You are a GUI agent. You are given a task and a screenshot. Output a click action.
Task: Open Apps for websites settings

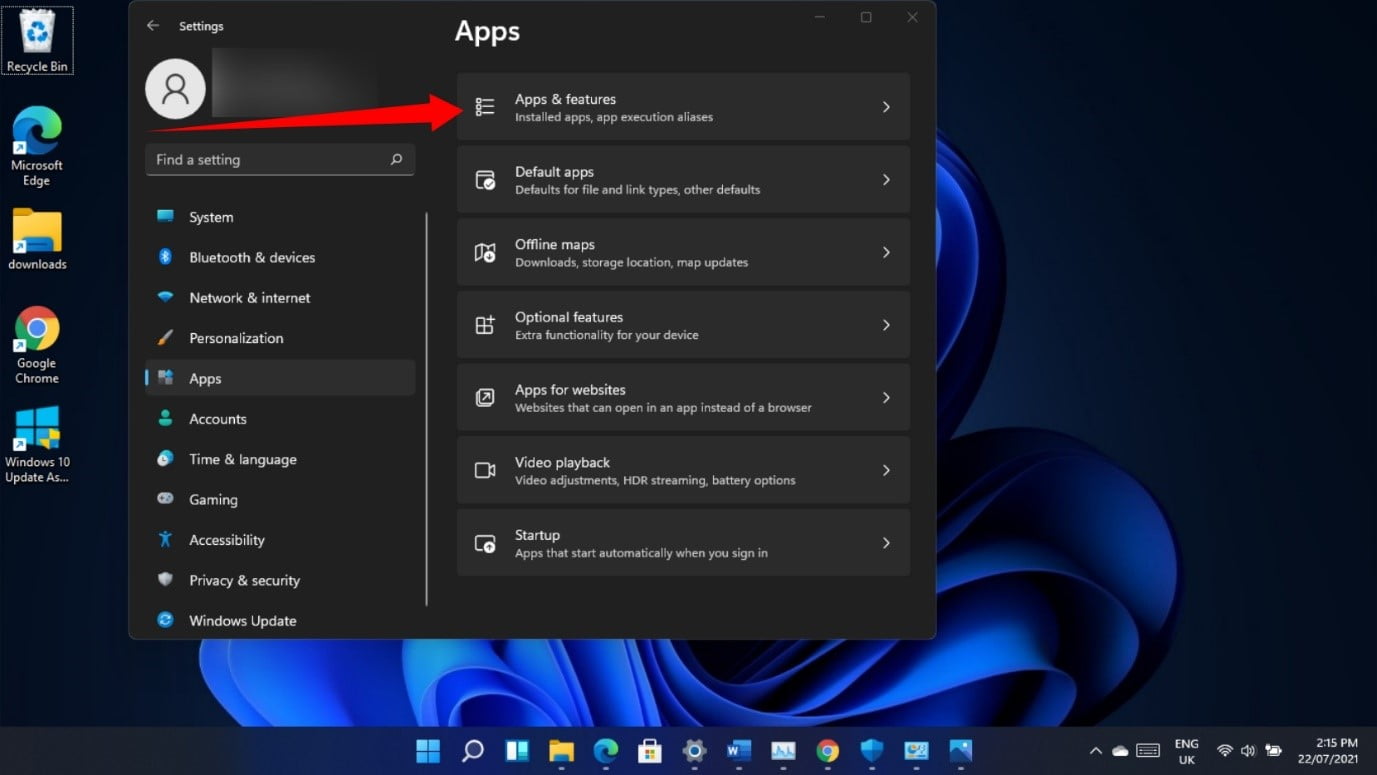(x=683, y=397)
